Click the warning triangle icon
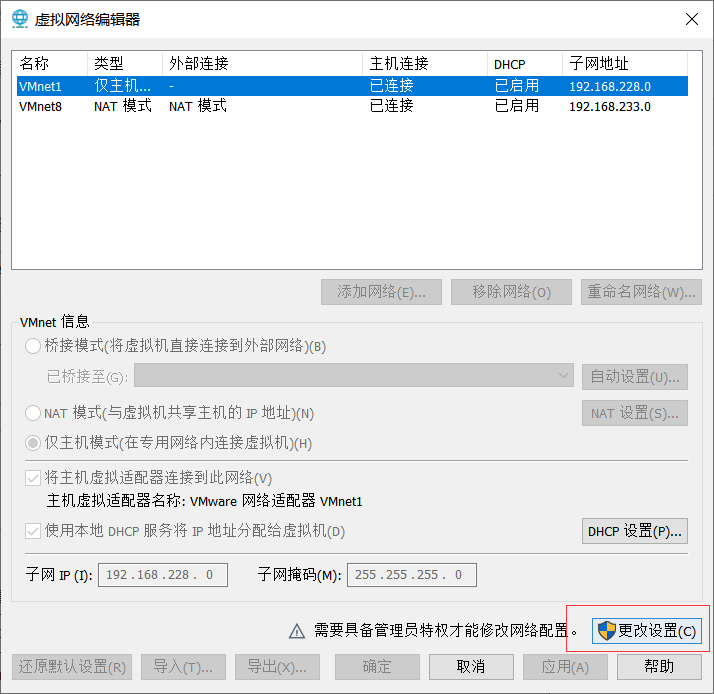Image resolution: width=714 pixels, height=694 pixels. [297, 631]
